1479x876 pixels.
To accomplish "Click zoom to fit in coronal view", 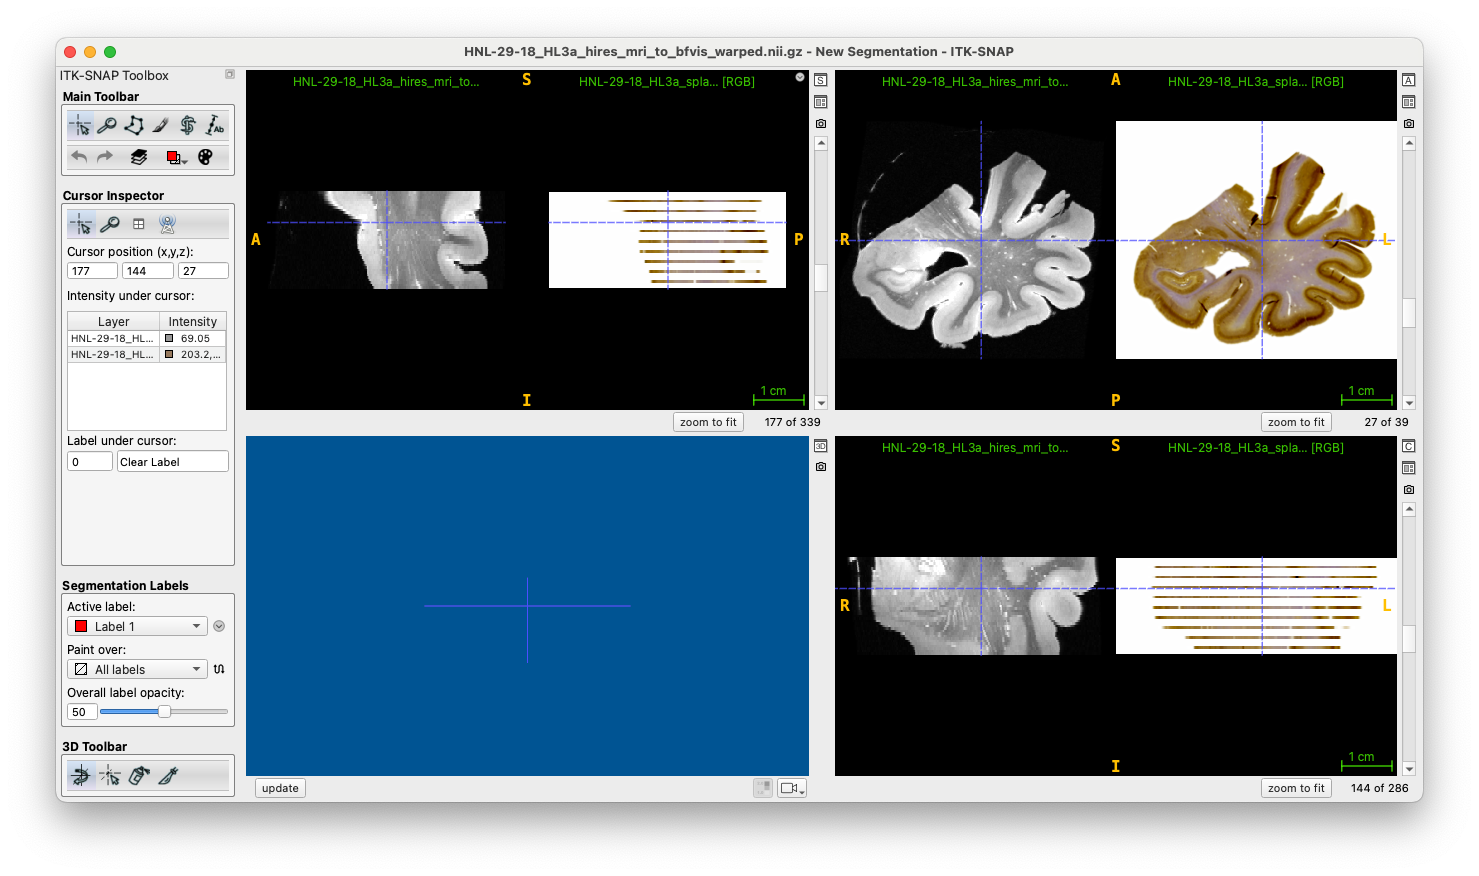I will [1296, 788].
